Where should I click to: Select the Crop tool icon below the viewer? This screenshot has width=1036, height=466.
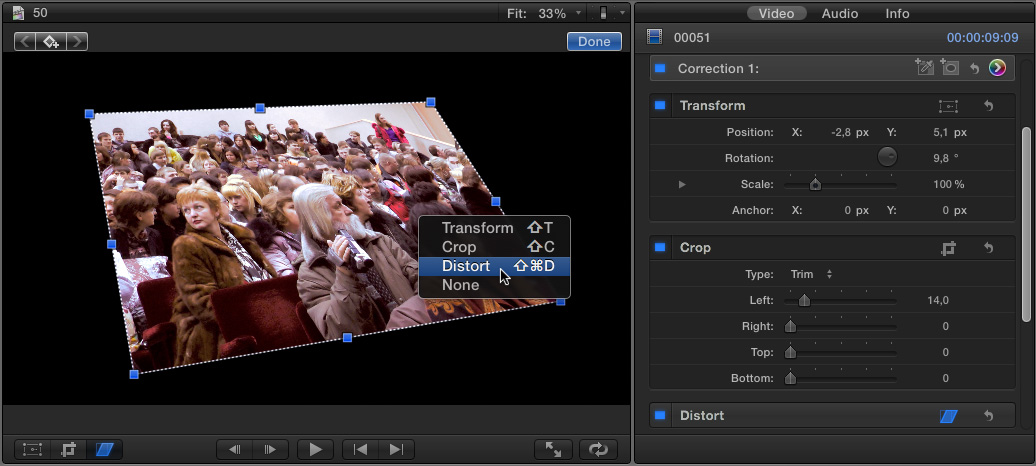pyautogui.click(x=69, y=450)
